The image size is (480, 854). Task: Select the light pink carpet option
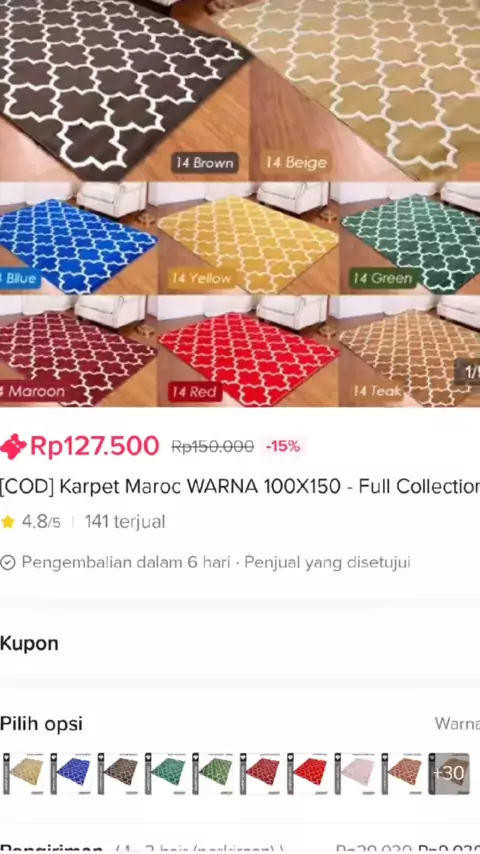[355, 773]
